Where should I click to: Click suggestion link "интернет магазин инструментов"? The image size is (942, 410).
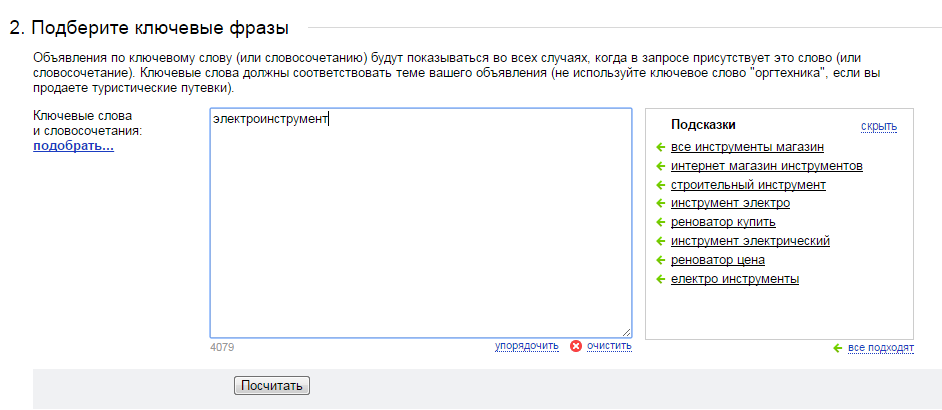[x=766, y=166]
